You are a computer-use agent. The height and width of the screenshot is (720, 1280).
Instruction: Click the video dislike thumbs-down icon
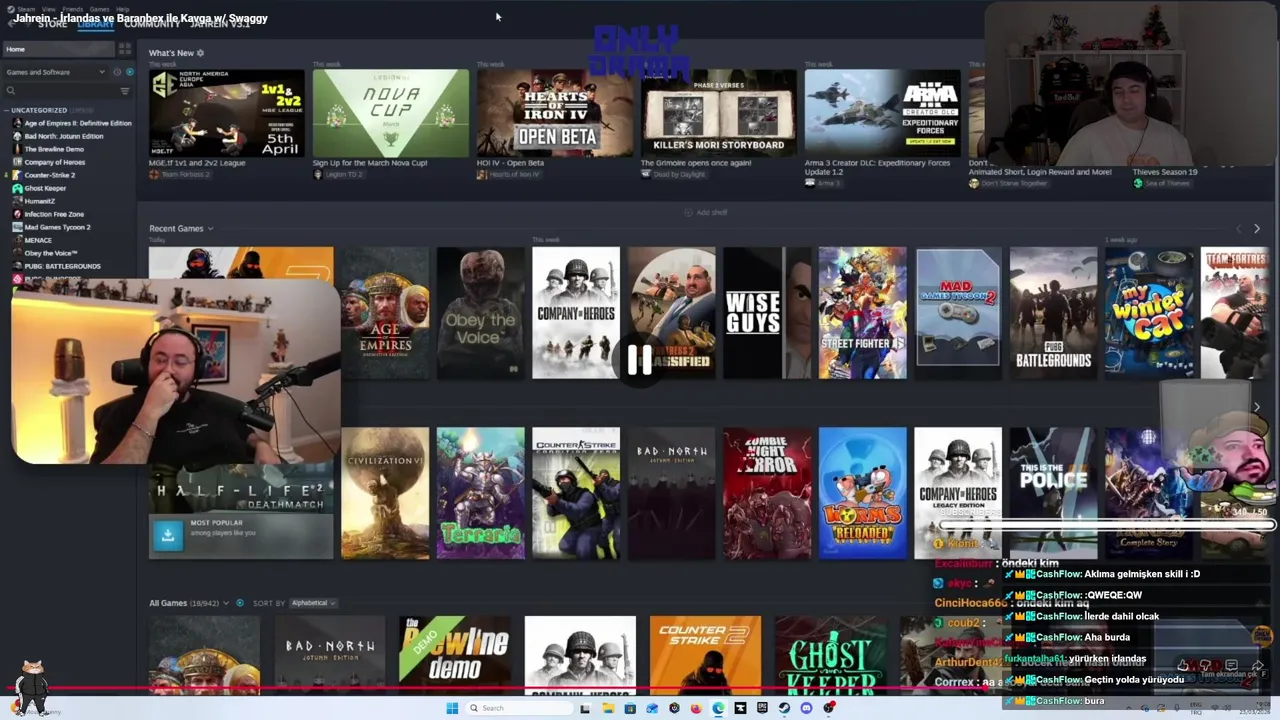pyautogui.click(x=1206, y=666)
